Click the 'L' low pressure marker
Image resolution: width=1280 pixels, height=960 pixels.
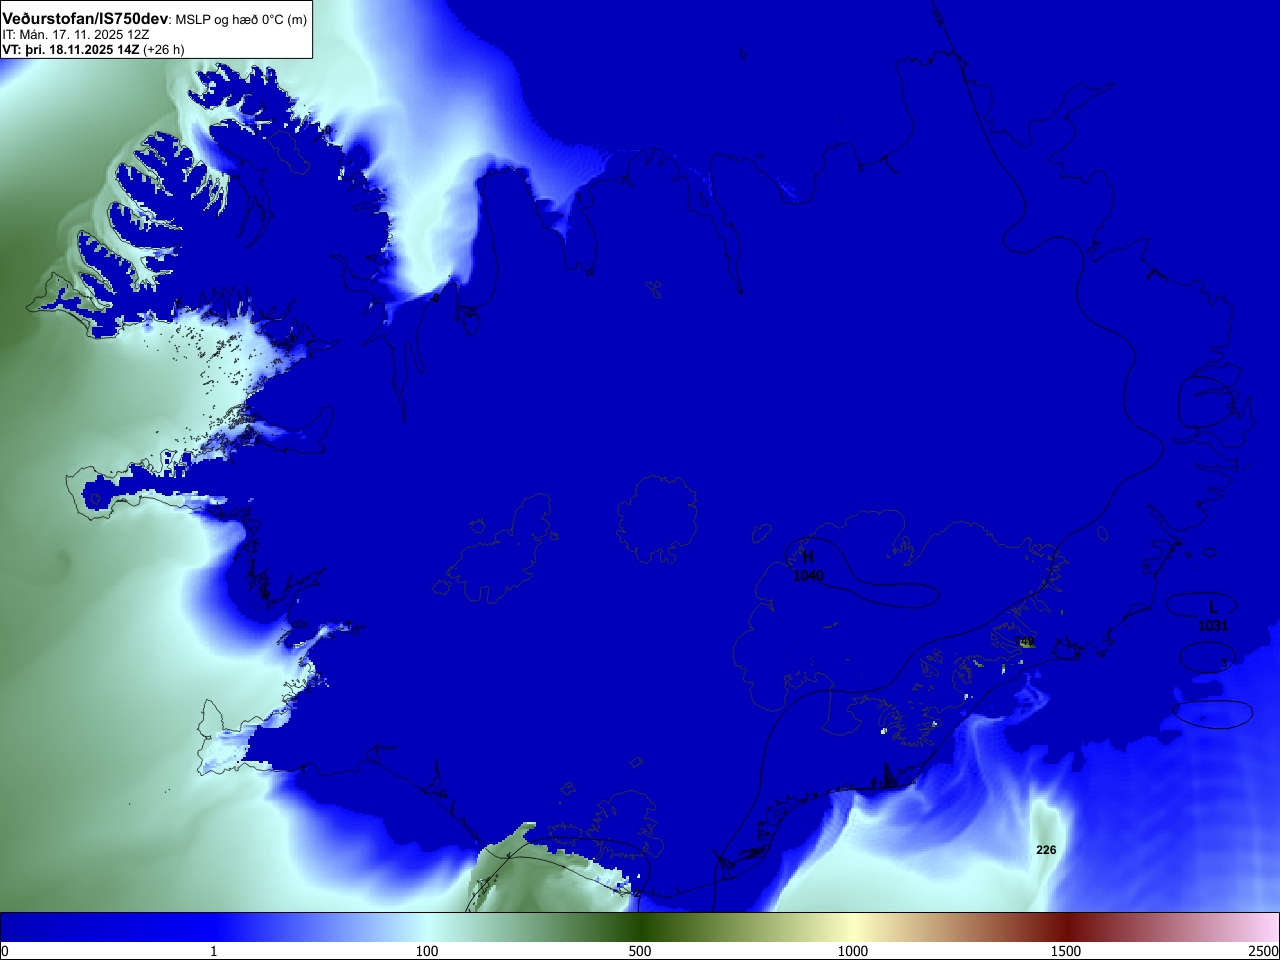(x=1213, y=607)
